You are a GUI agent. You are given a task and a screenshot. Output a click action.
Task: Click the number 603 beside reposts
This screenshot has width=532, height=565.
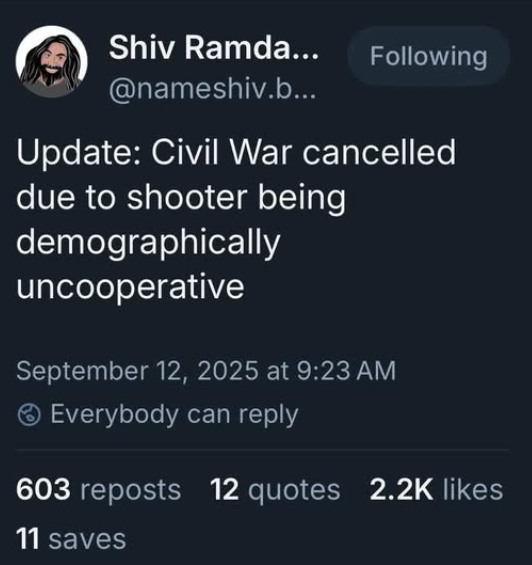(43, 490)
